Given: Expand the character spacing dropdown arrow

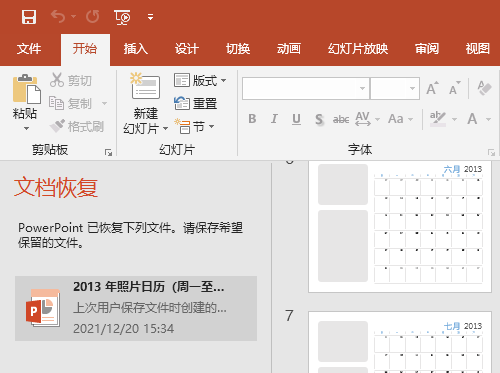Looking at the screenshot, I should [x=377, y=119].
